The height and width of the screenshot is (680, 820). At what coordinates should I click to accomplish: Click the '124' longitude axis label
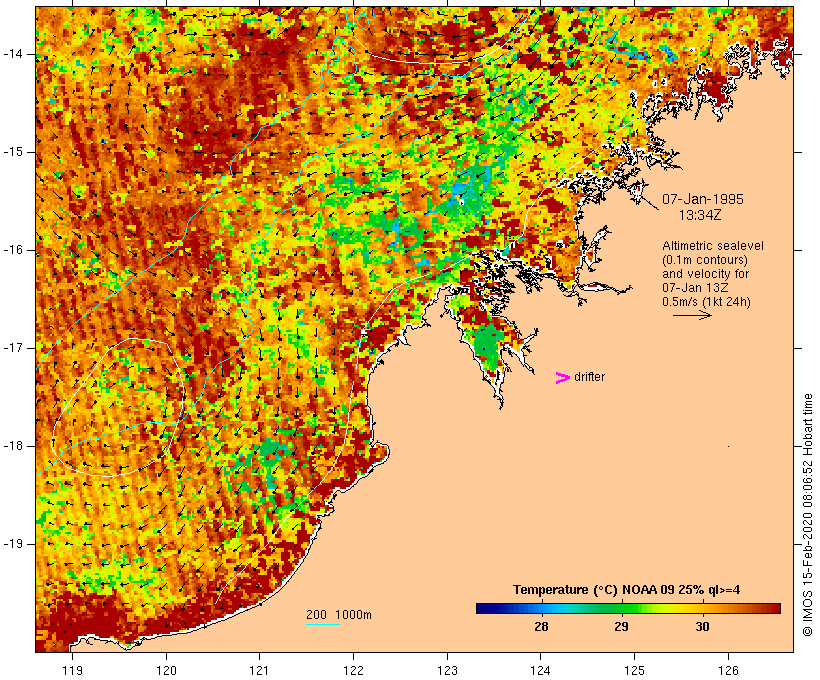541,670
